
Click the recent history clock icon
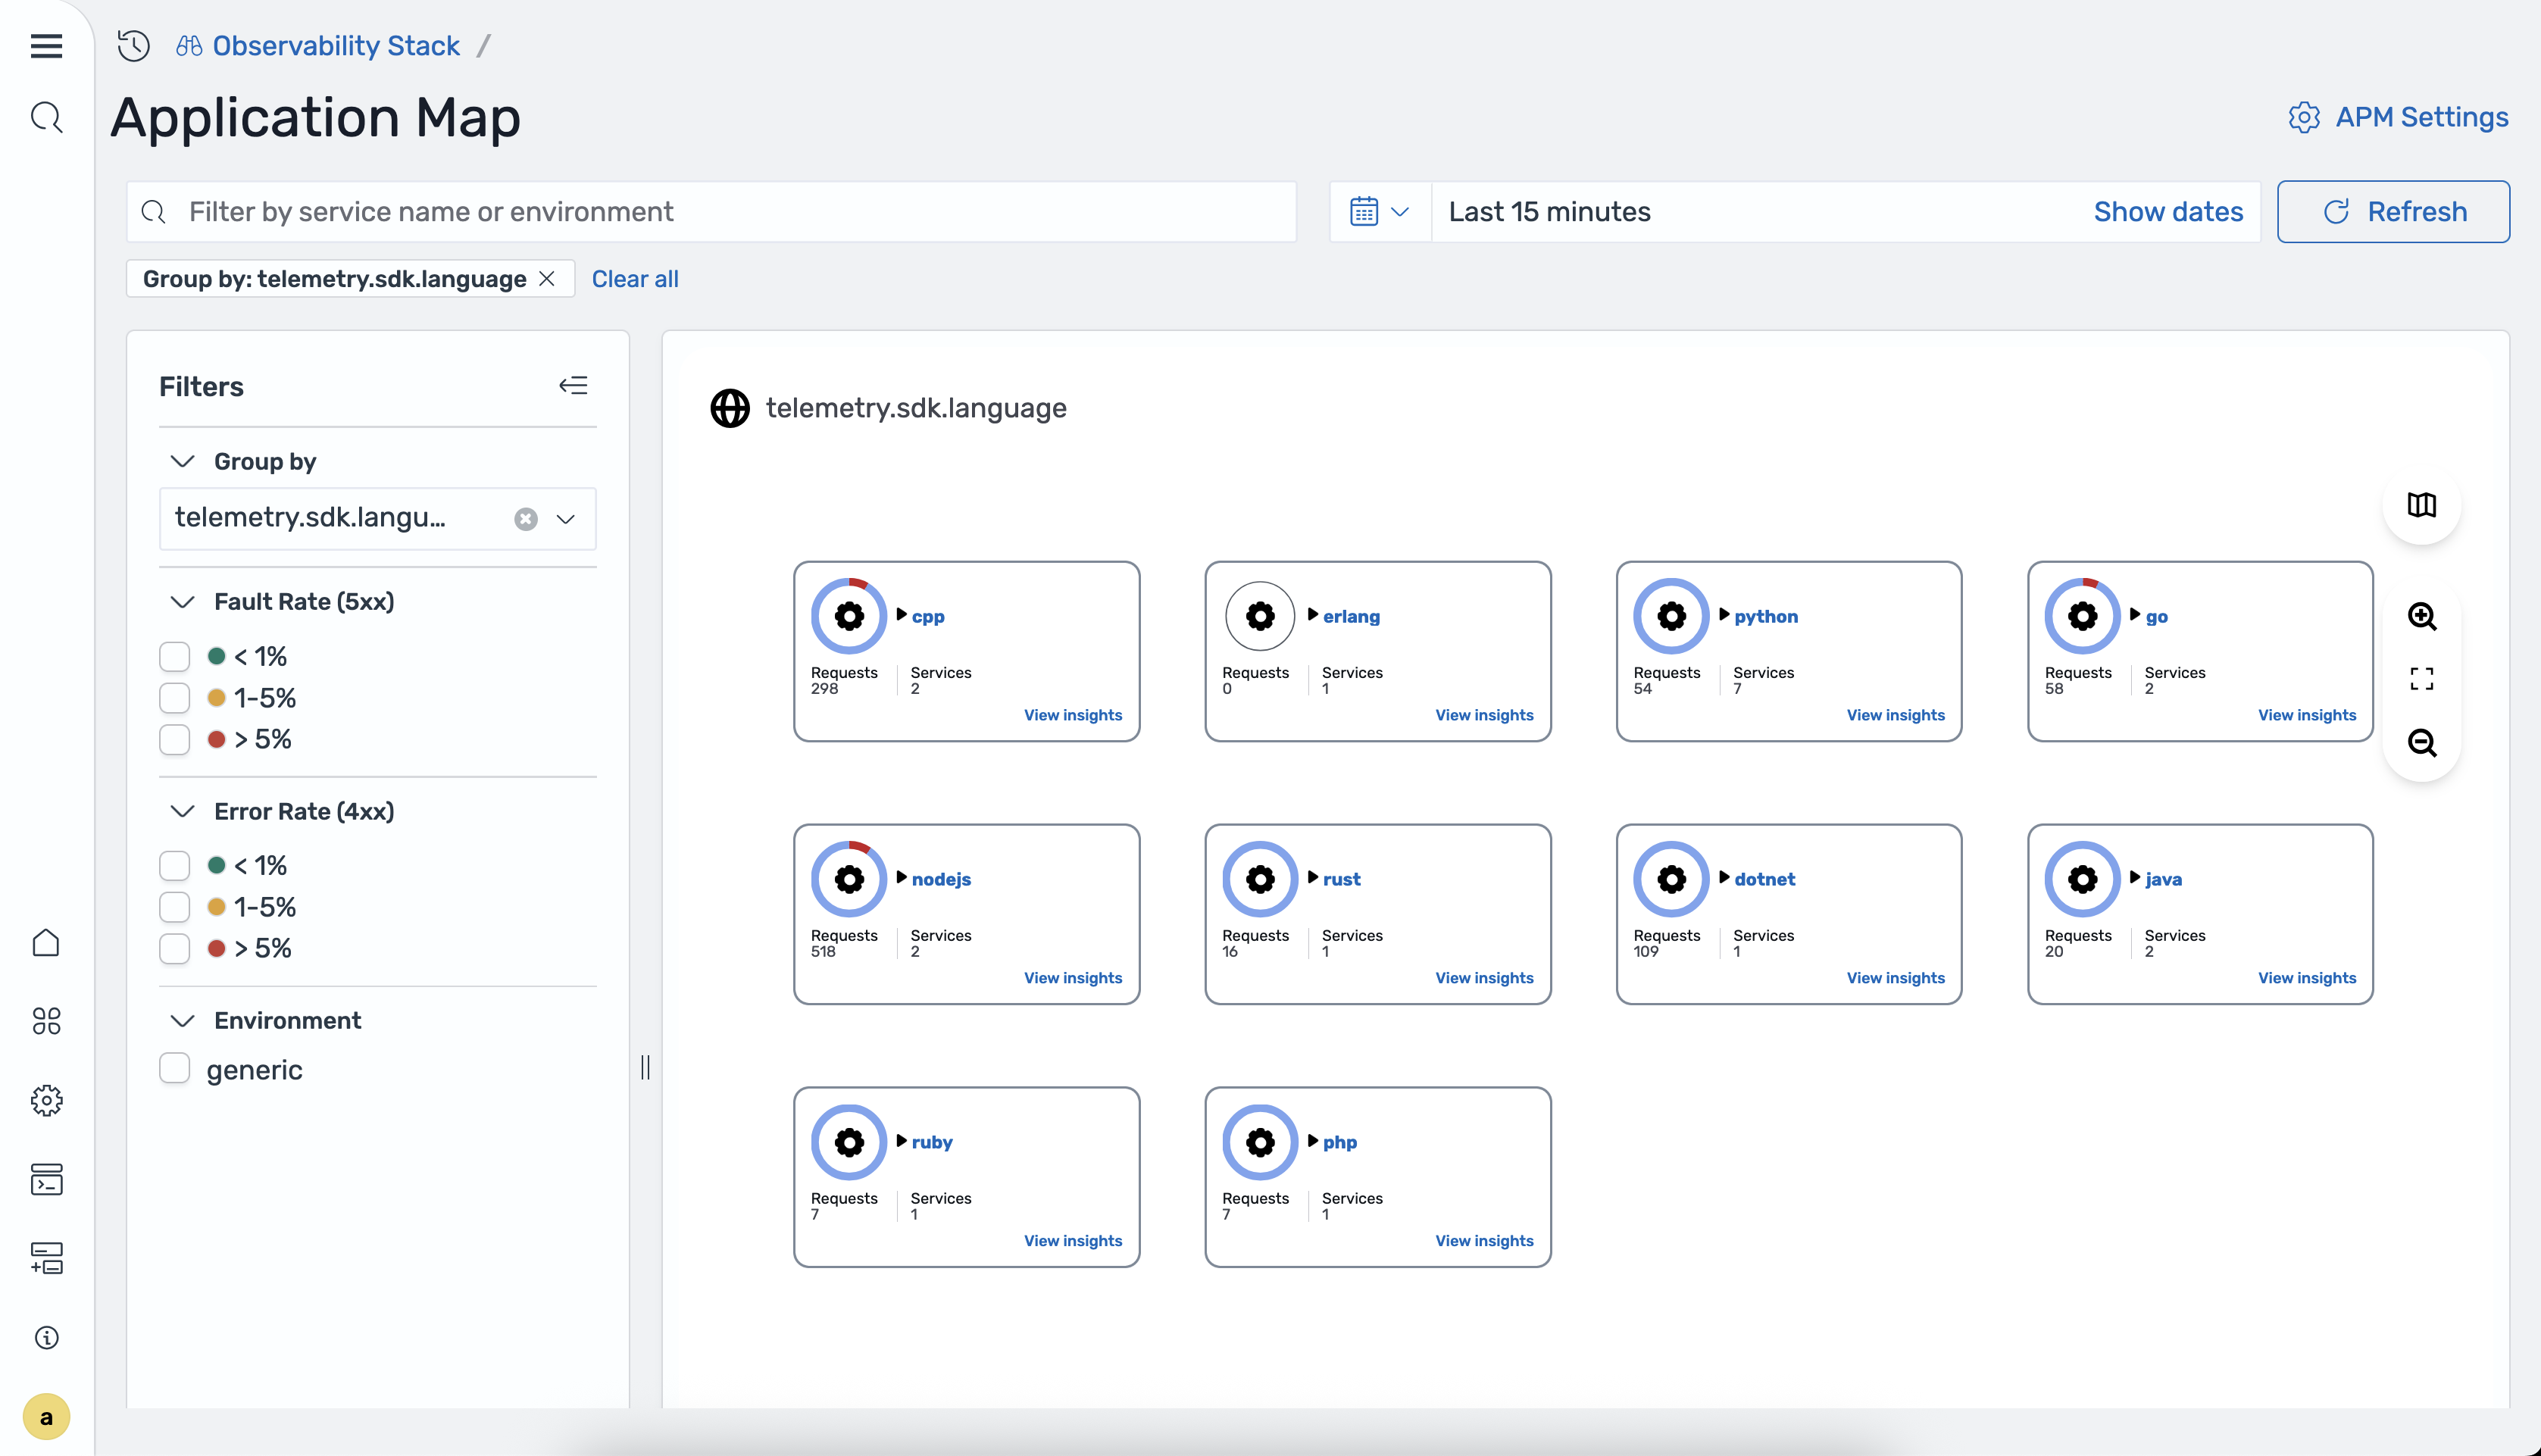[133, 46]
